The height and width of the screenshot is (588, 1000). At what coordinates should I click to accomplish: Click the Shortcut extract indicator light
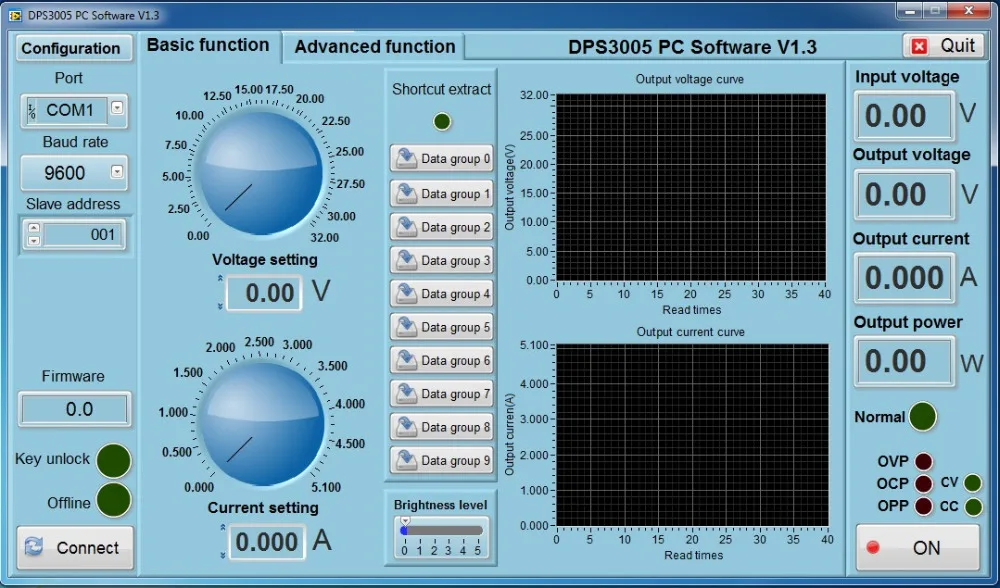point(441,121)
